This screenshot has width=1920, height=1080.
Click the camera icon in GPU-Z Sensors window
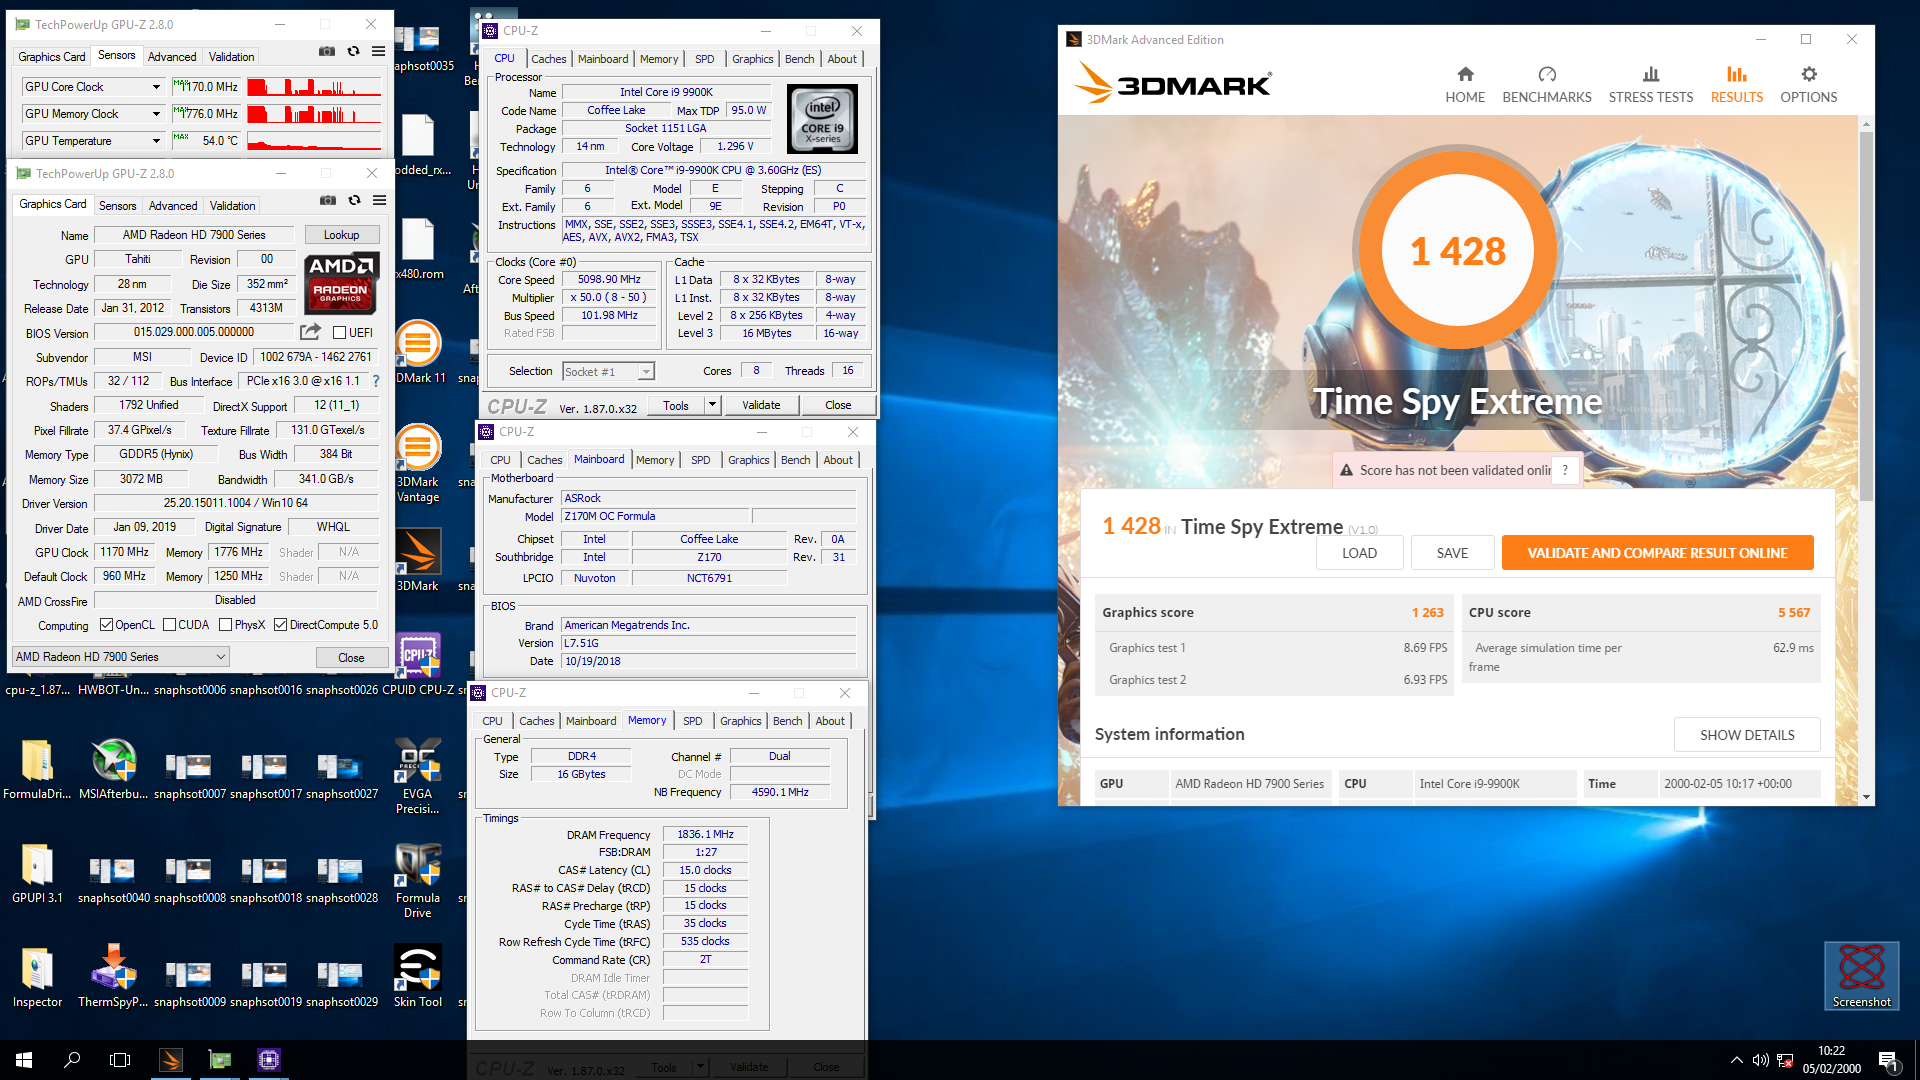pos(327,51)
